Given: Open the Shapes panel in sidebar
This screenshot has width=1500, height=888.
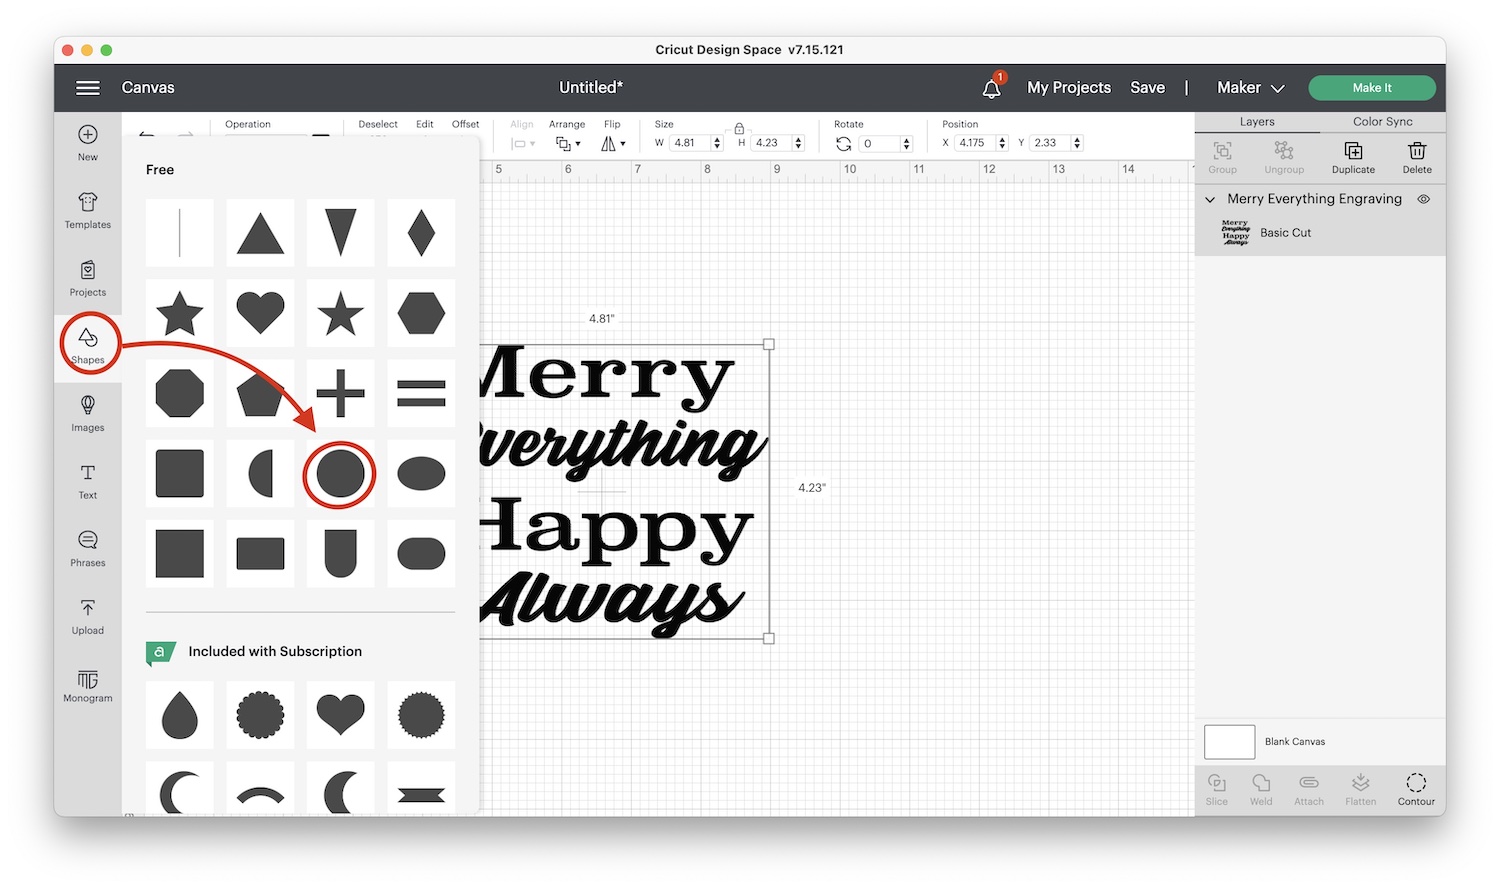Looking at the screenshot, I should click(88, 344).
